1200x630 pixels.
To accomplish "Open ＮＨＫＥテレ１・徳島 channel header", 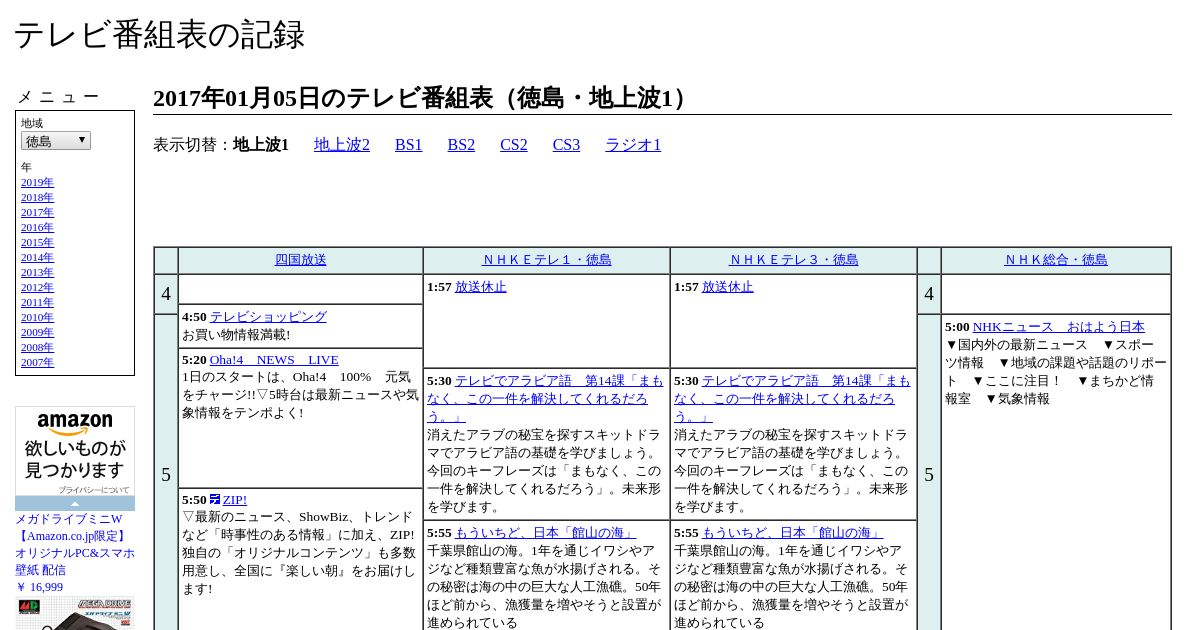I will pos(547,260).
